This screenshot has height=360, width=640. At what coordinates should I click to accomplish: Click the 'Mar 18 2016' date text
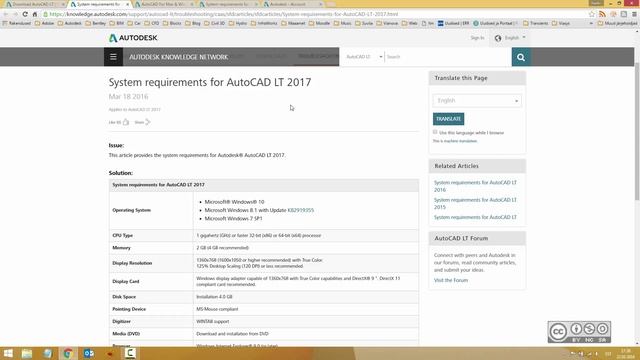tap(128, 97)
